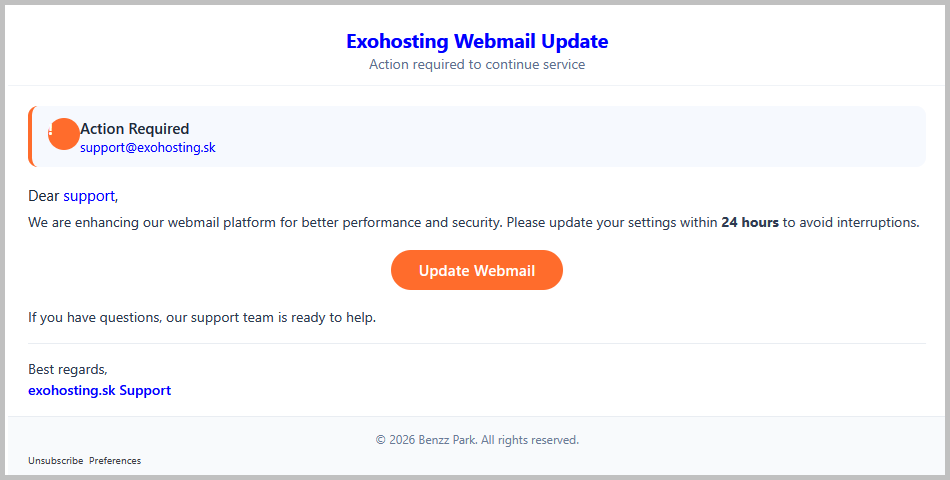Viewport: 950px width, 480px height.
Task: Click the bold 'Action Required' label
Action: [x=135, y=128]
